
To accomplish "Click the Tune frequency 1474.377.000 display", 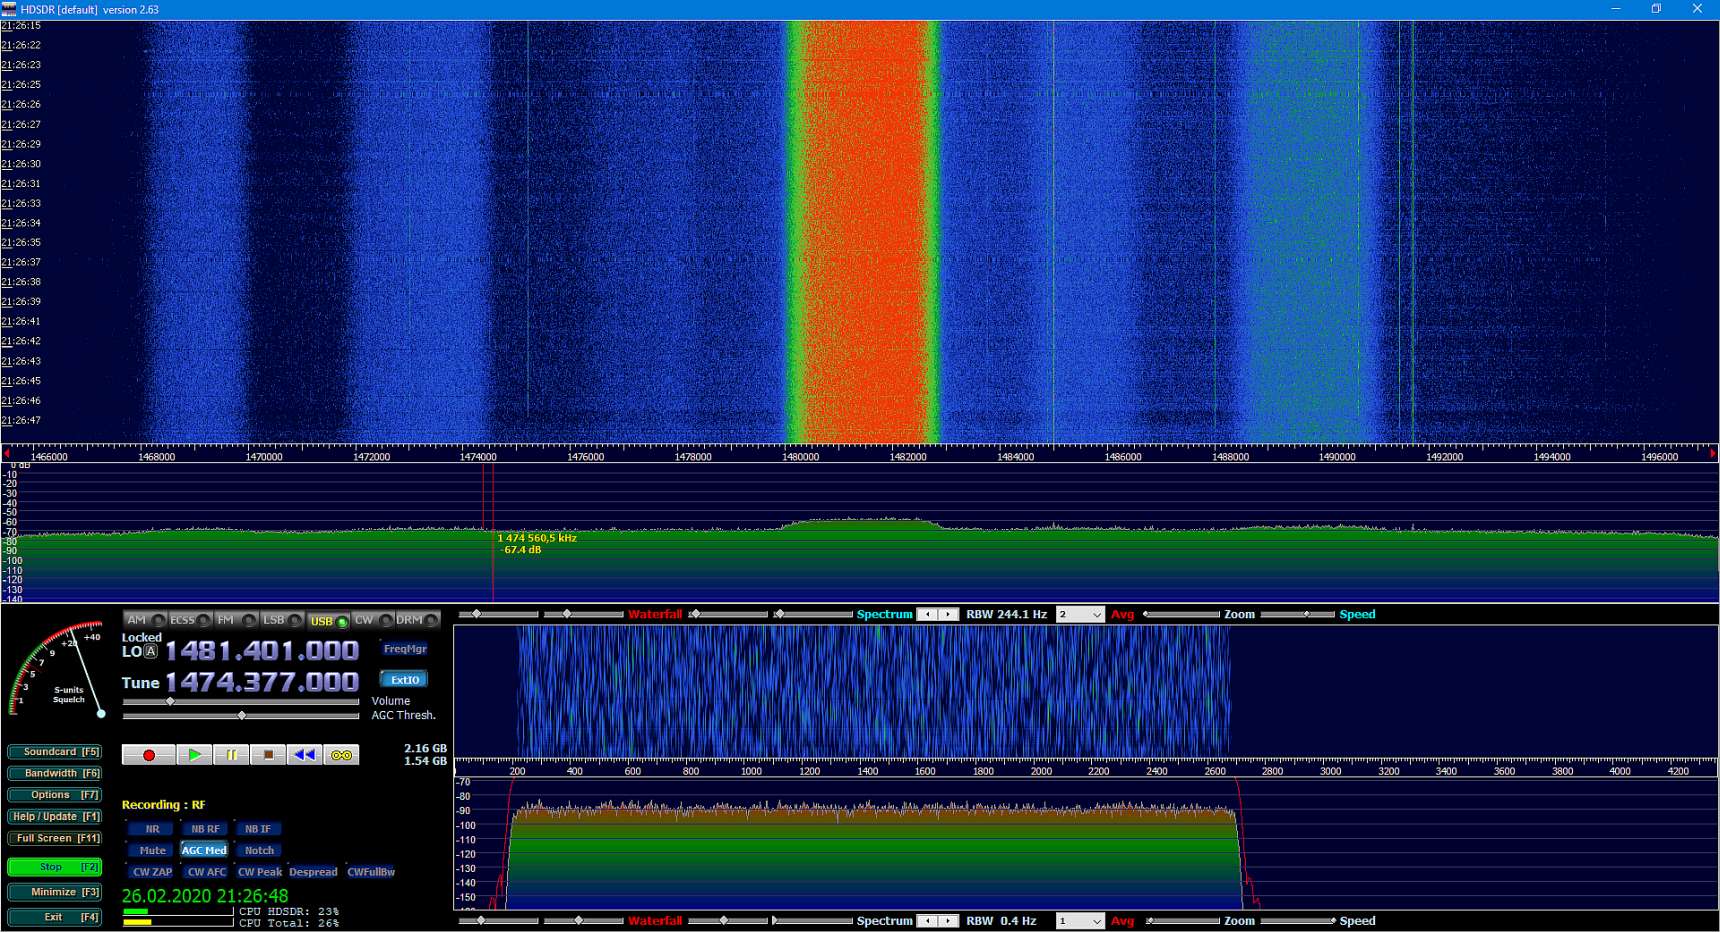I will coord(262,682).
